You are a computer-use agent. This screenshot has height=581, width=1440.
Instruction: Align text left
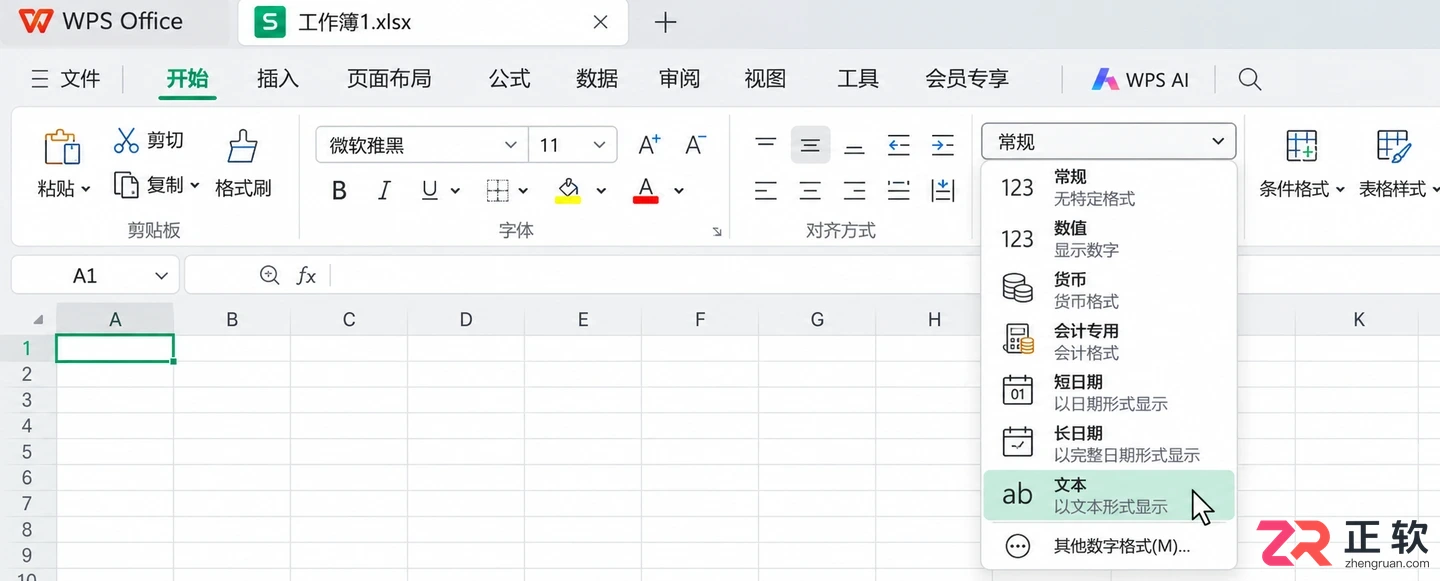(x=766, y=190)
